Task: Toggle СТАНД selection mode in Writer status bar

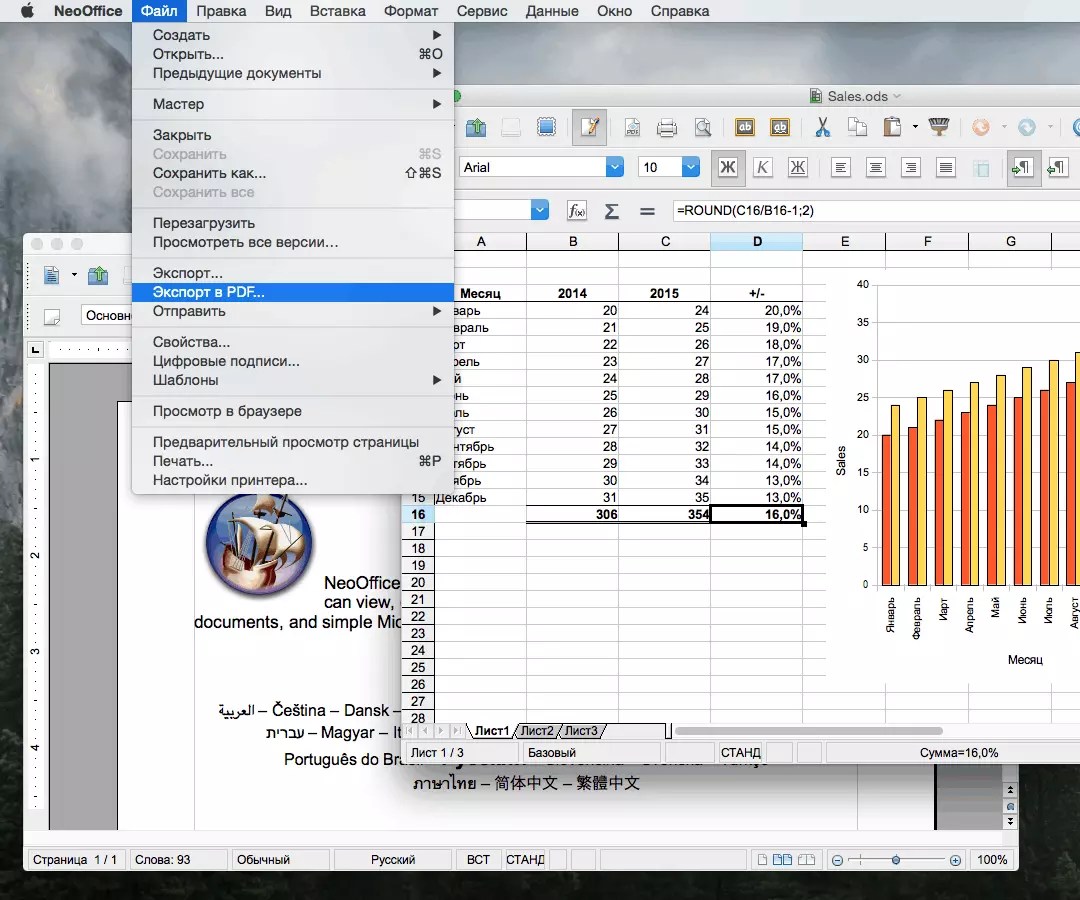Action: point(526,859)
